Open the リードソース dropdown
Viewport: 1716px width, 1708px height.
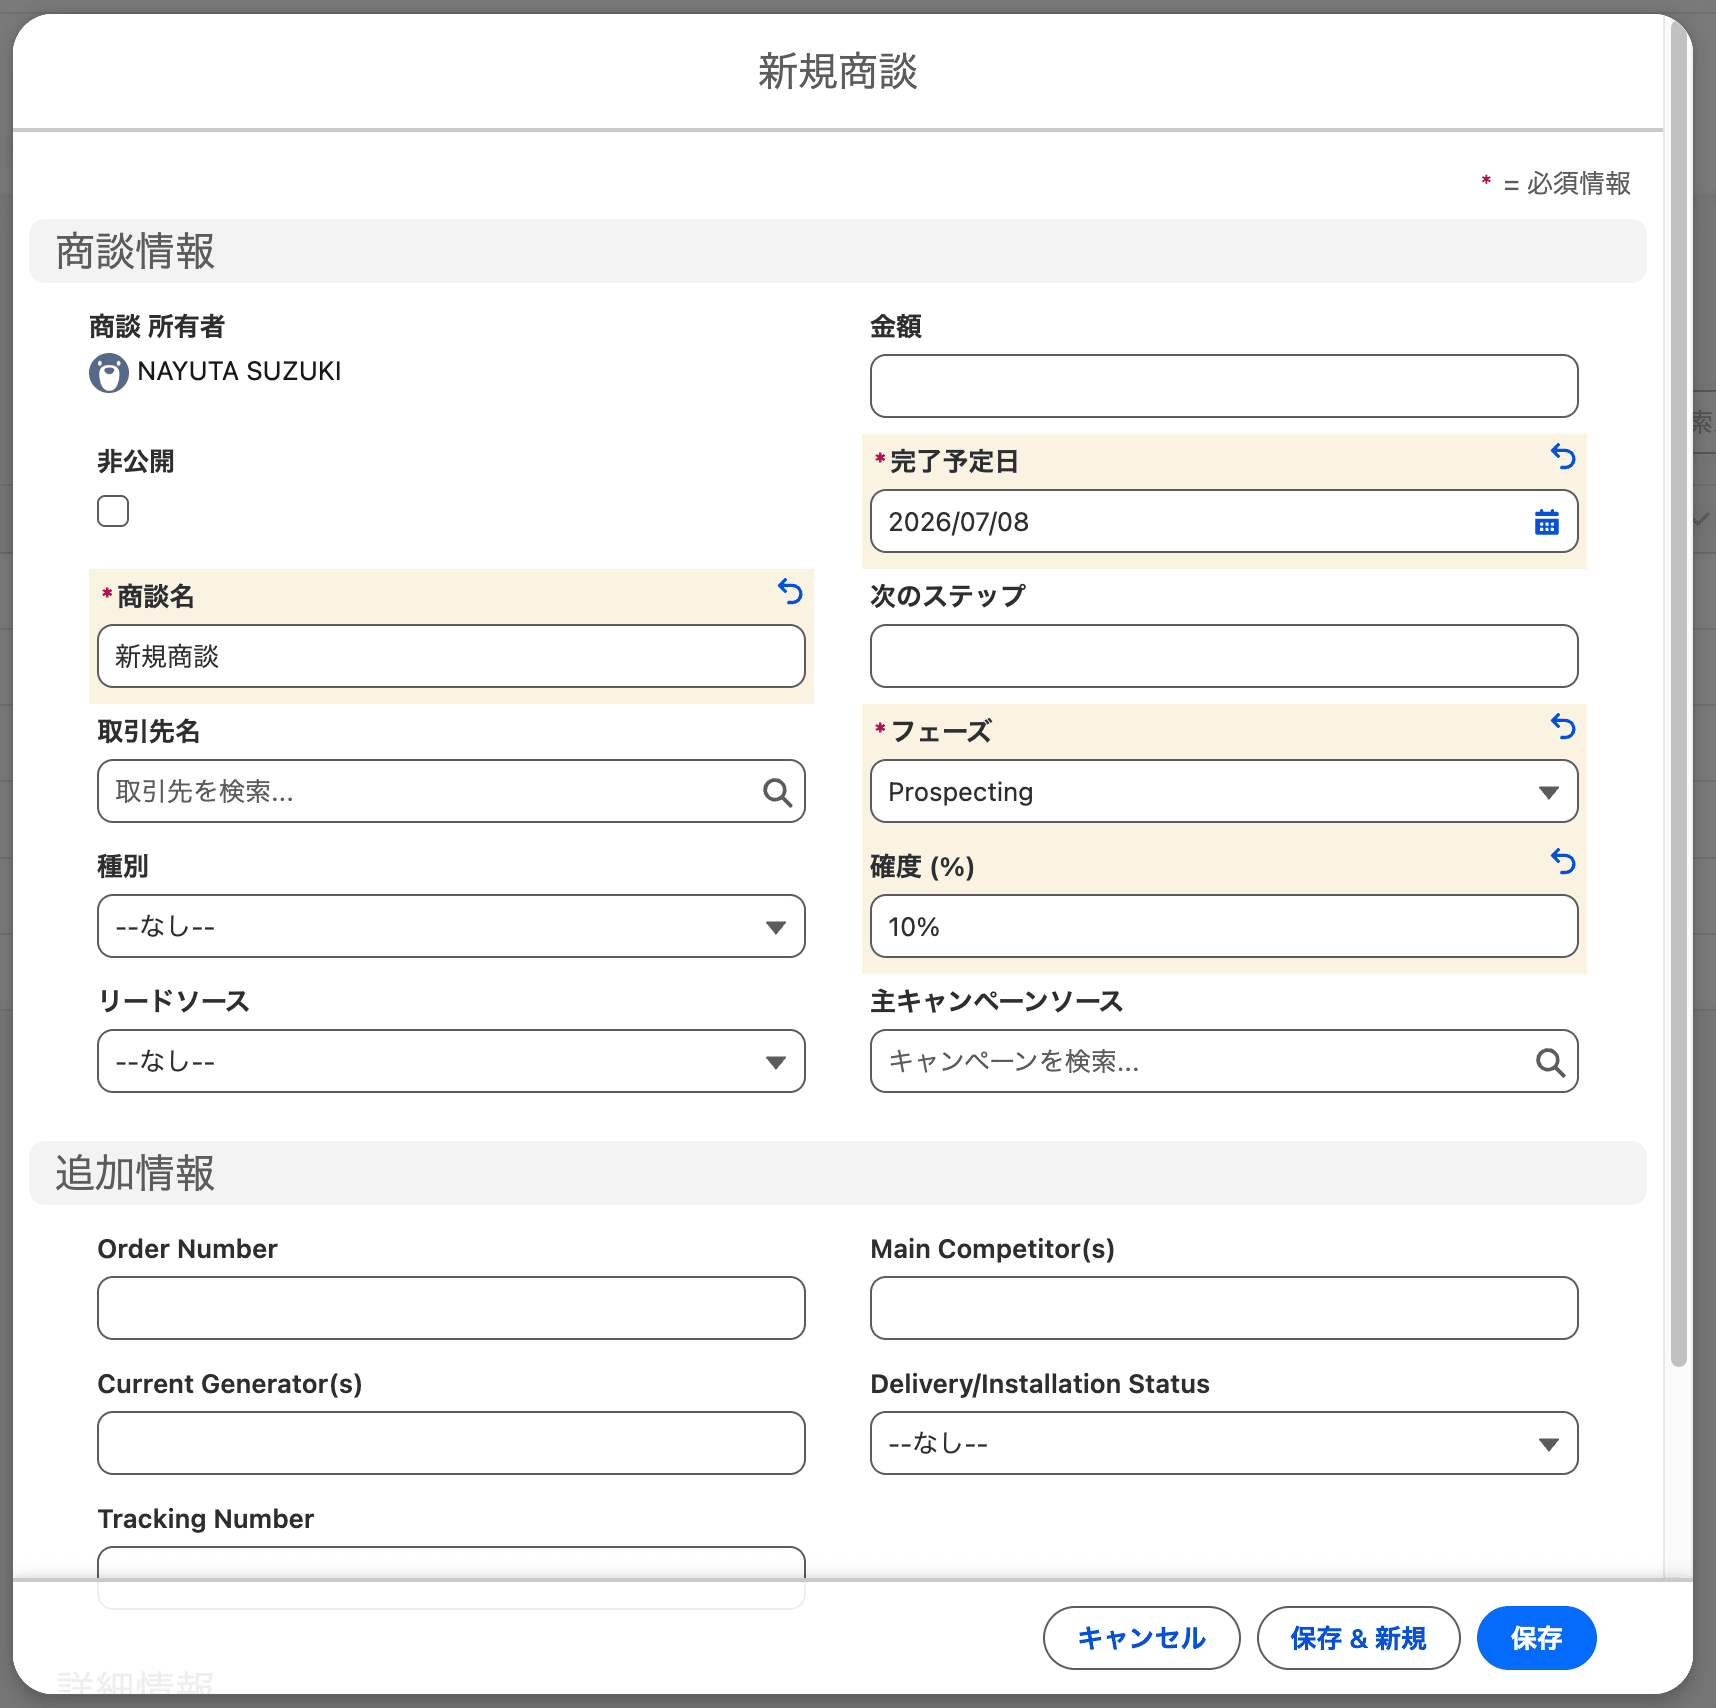click(451, 1062)
